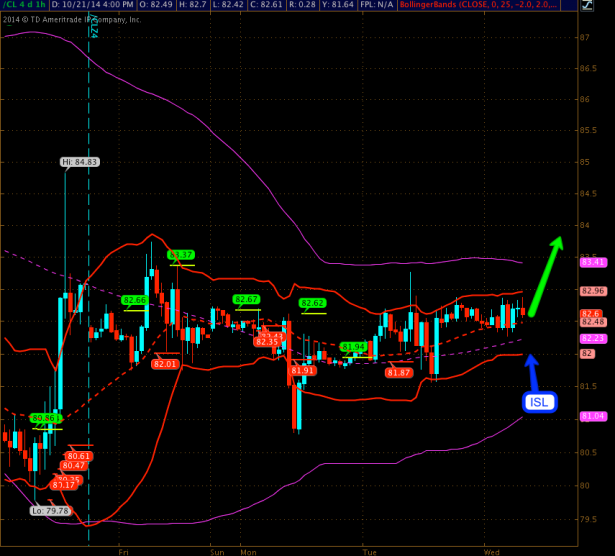The width and height of the screenshot is (615, 556).
Task: Click the magenta 83.41 price axis tag
Action: coord(592,262)
